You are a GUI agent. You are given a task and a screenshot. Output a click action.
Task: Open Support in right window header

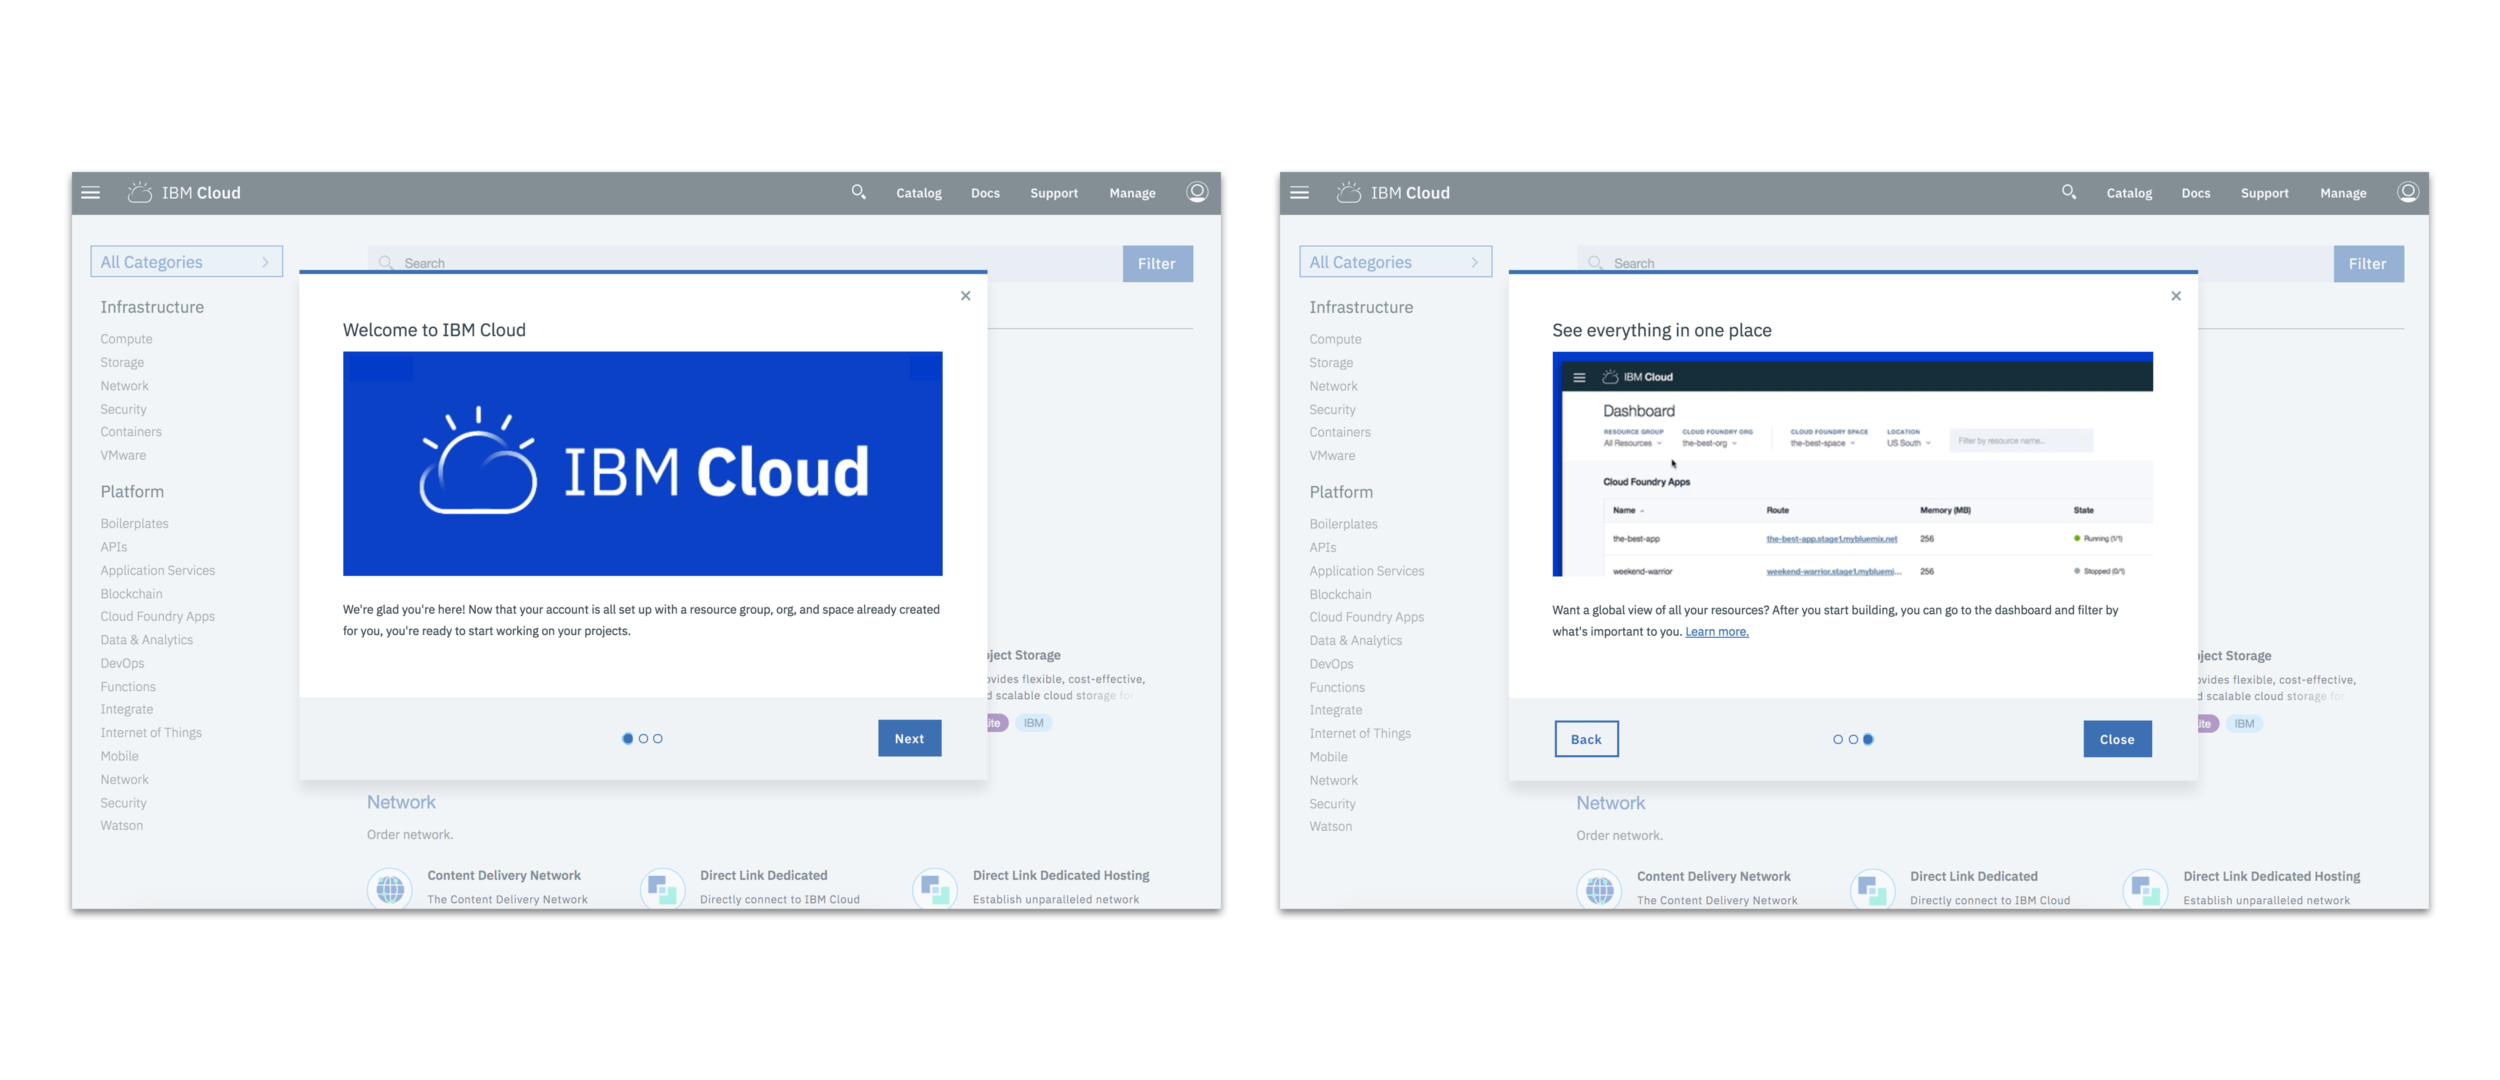(x=2264, y=193)
